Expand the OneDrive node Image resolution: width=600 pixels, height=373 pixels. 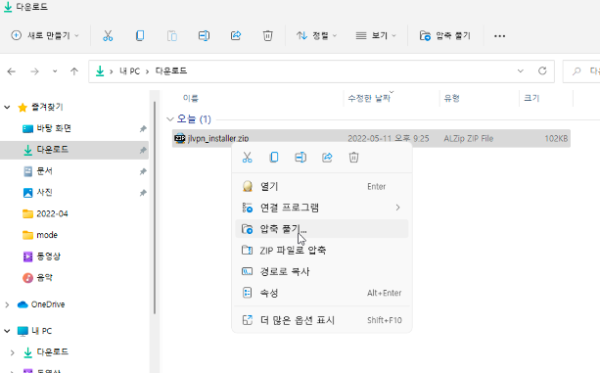[x=7, y=305]
